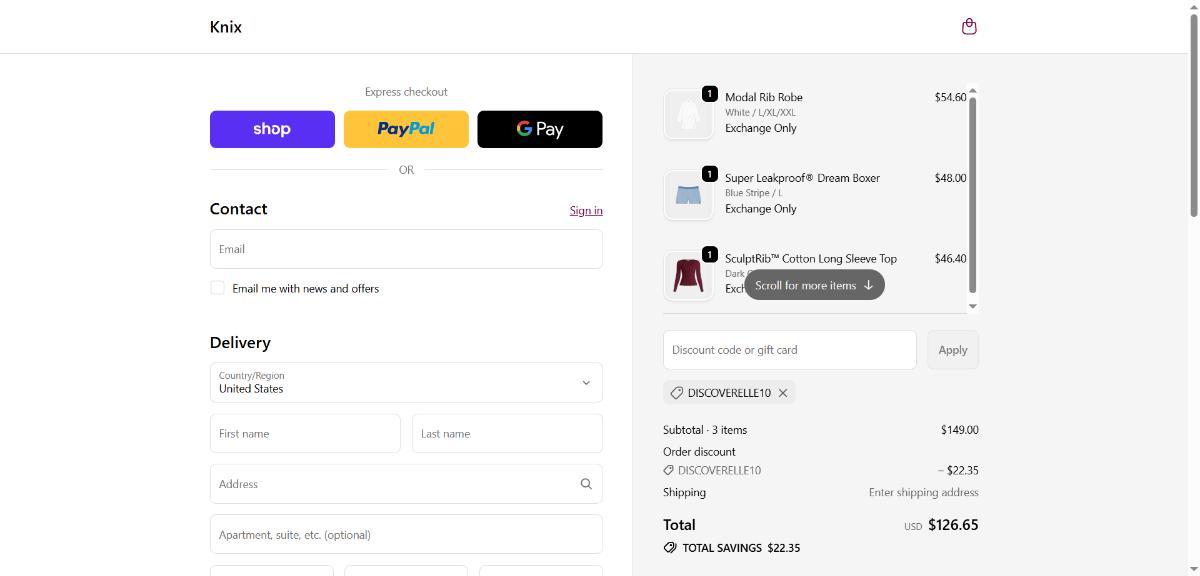Pay with Shop Pay express button
Screen dimensions: 1200x576
(x=272, y=129)
